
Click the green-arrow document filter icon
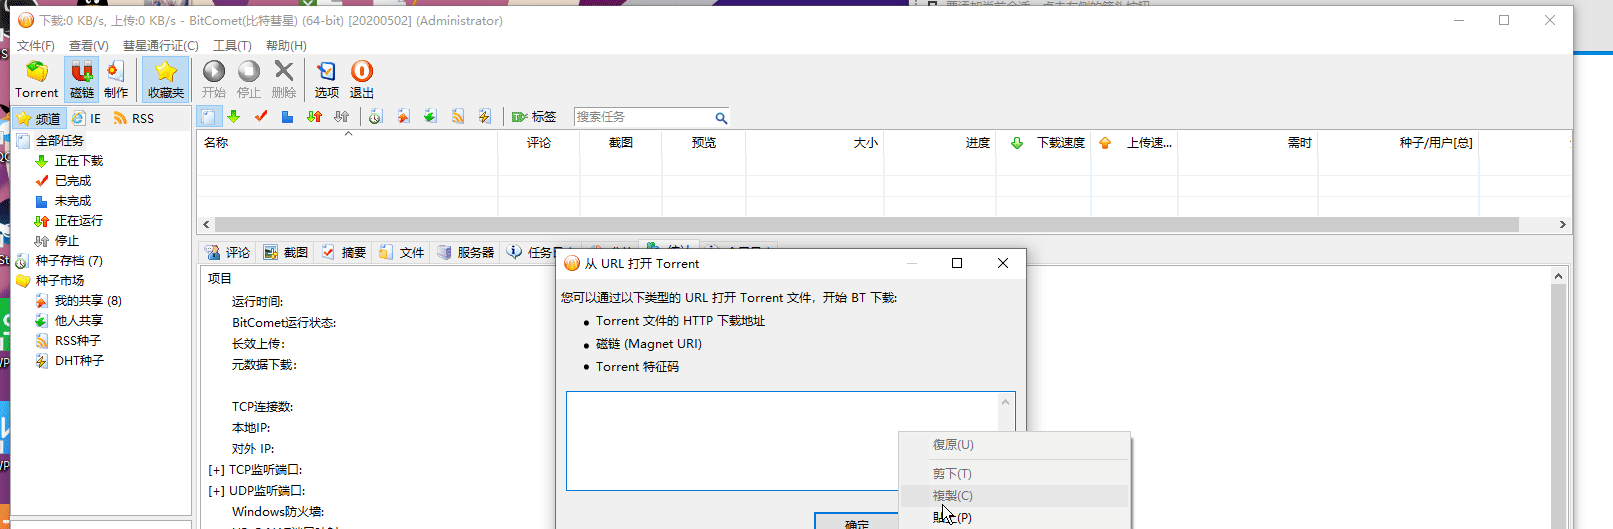tap(430, 117)
